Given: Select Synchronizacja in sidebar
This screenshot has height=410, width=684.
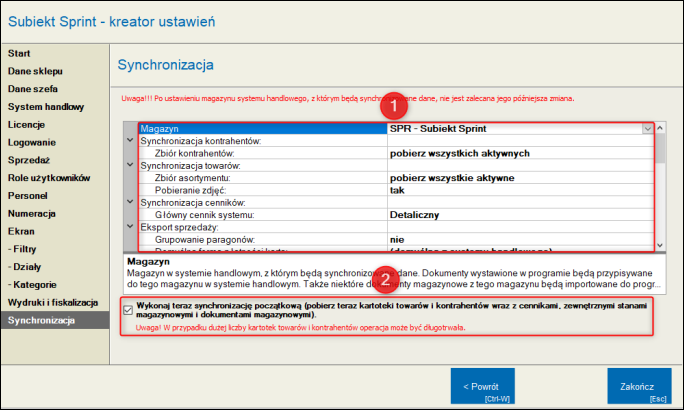Looking at the screenshot, I should click(x=55, y=320).
